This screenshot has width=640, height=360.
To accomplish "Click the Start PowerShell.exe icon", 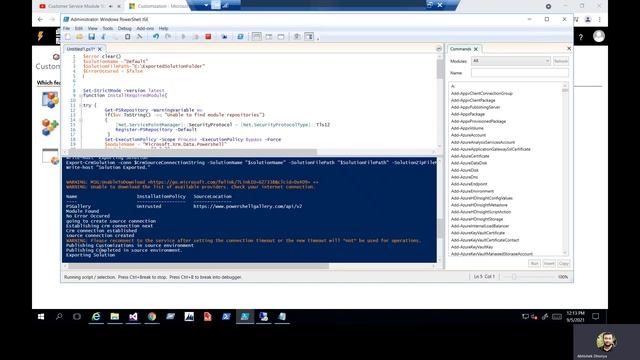I will [x=240, y=37].
